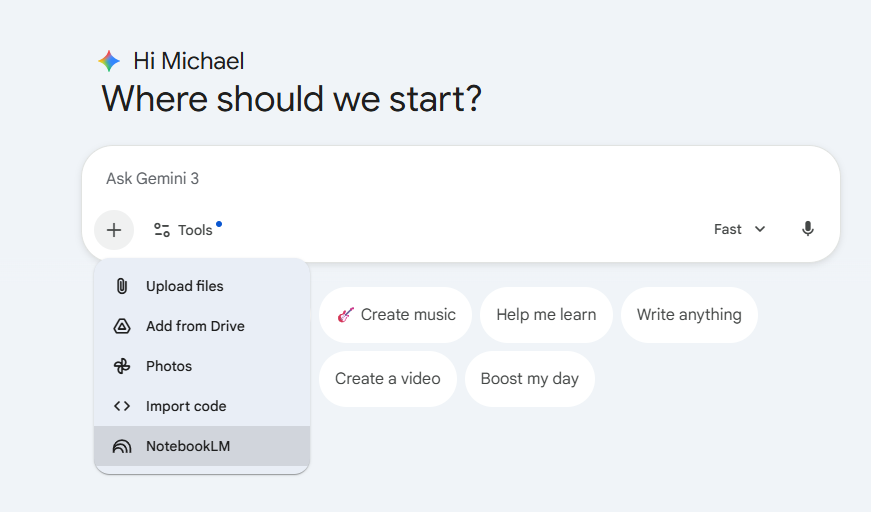Click the Boost my day chip

[529, 379]
